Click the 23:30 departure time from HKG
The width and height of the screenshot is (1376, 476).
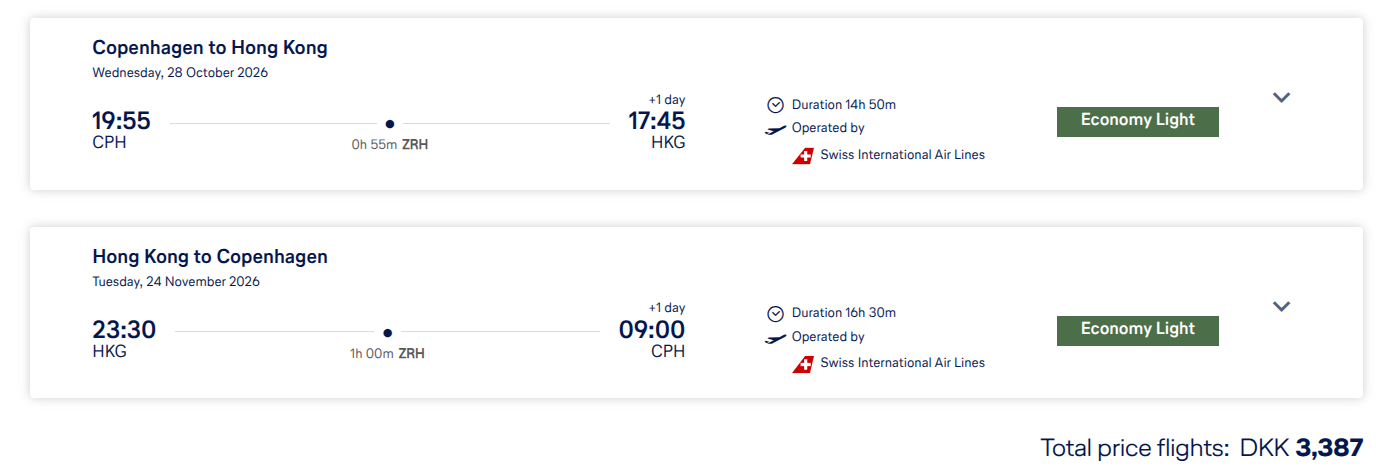click(124, 330)
